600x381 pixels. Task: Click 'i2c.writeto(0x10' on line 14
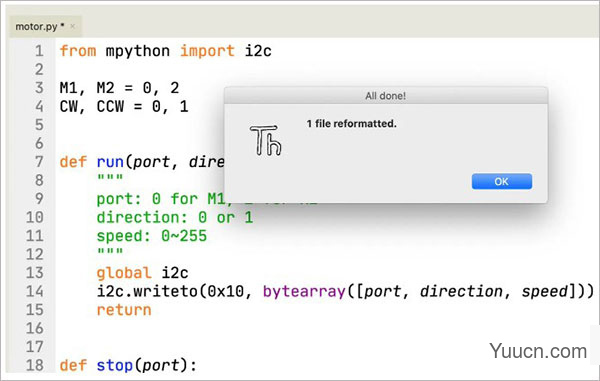[170, 291]
